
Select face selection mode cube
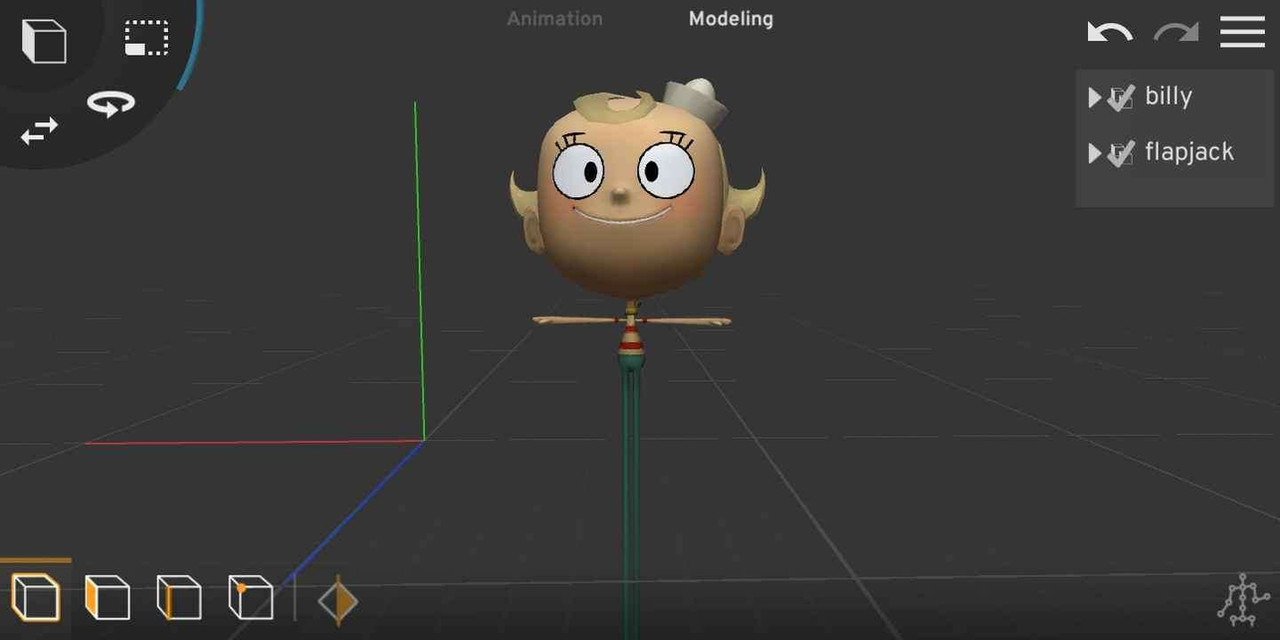(x=108, y=598)
